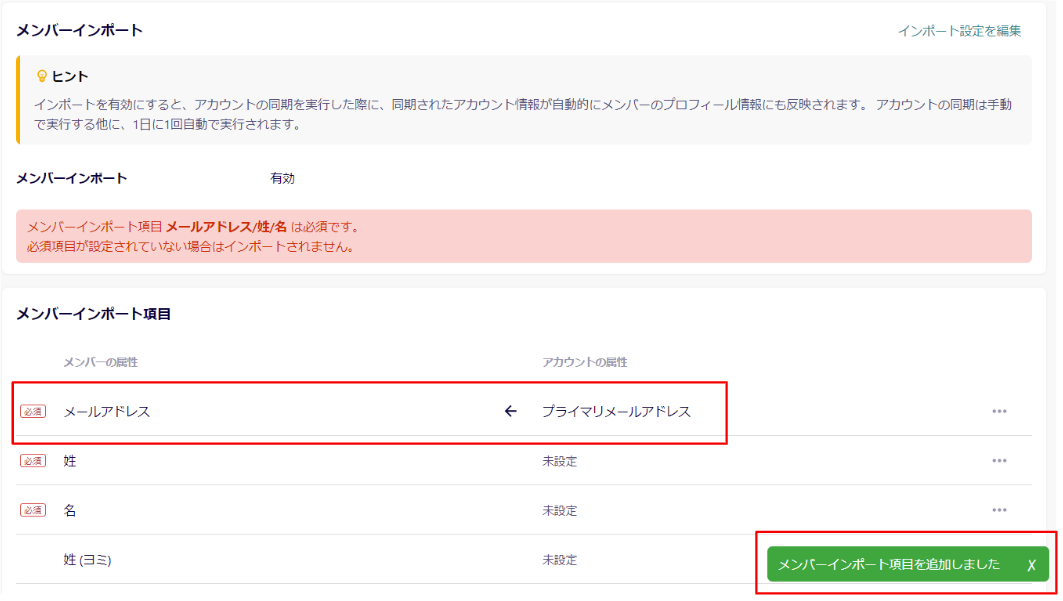This screenshot has height=601, width=1063.
Task: Click the 必須 badge beside 名
Action: 33,510
